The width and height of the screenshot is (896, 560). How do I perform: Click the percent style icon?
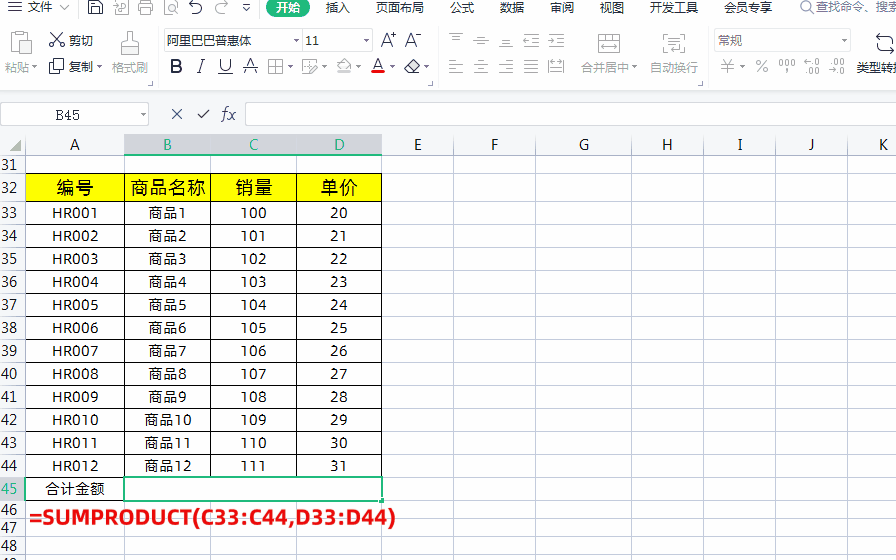tap(761, 66)
